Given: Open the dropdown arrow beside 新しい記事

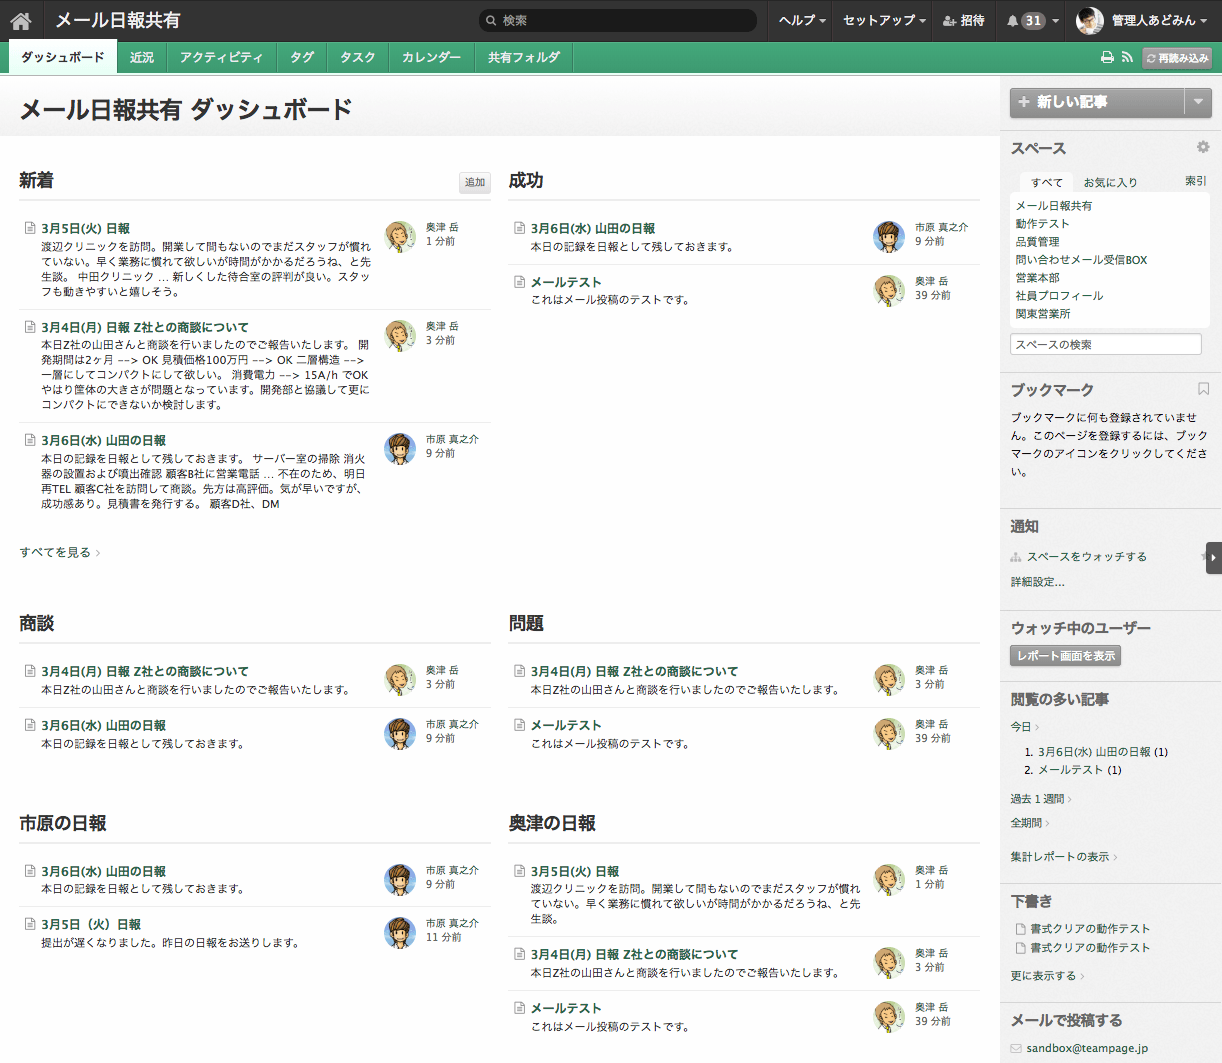Looking at the screenshot, I should (x=1198, y=102).
